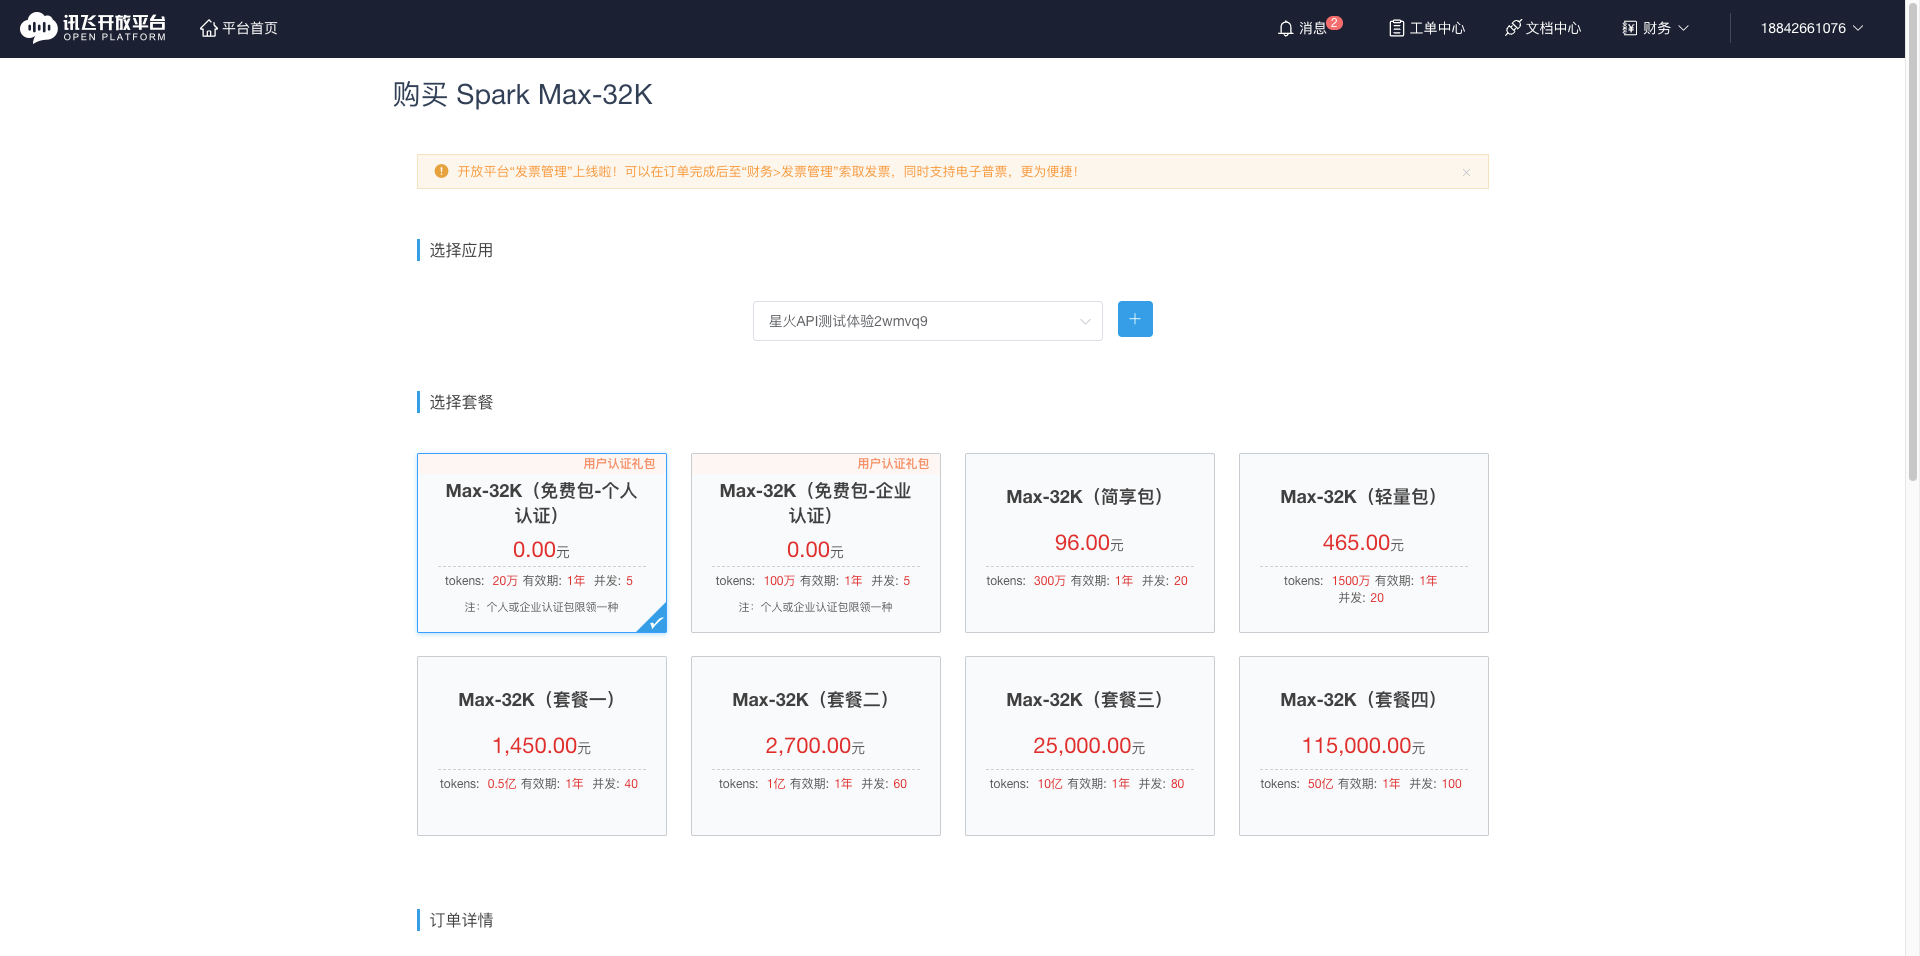
Task: Expand the 18842661076 account dropdown
Action: coord(1811,28)
